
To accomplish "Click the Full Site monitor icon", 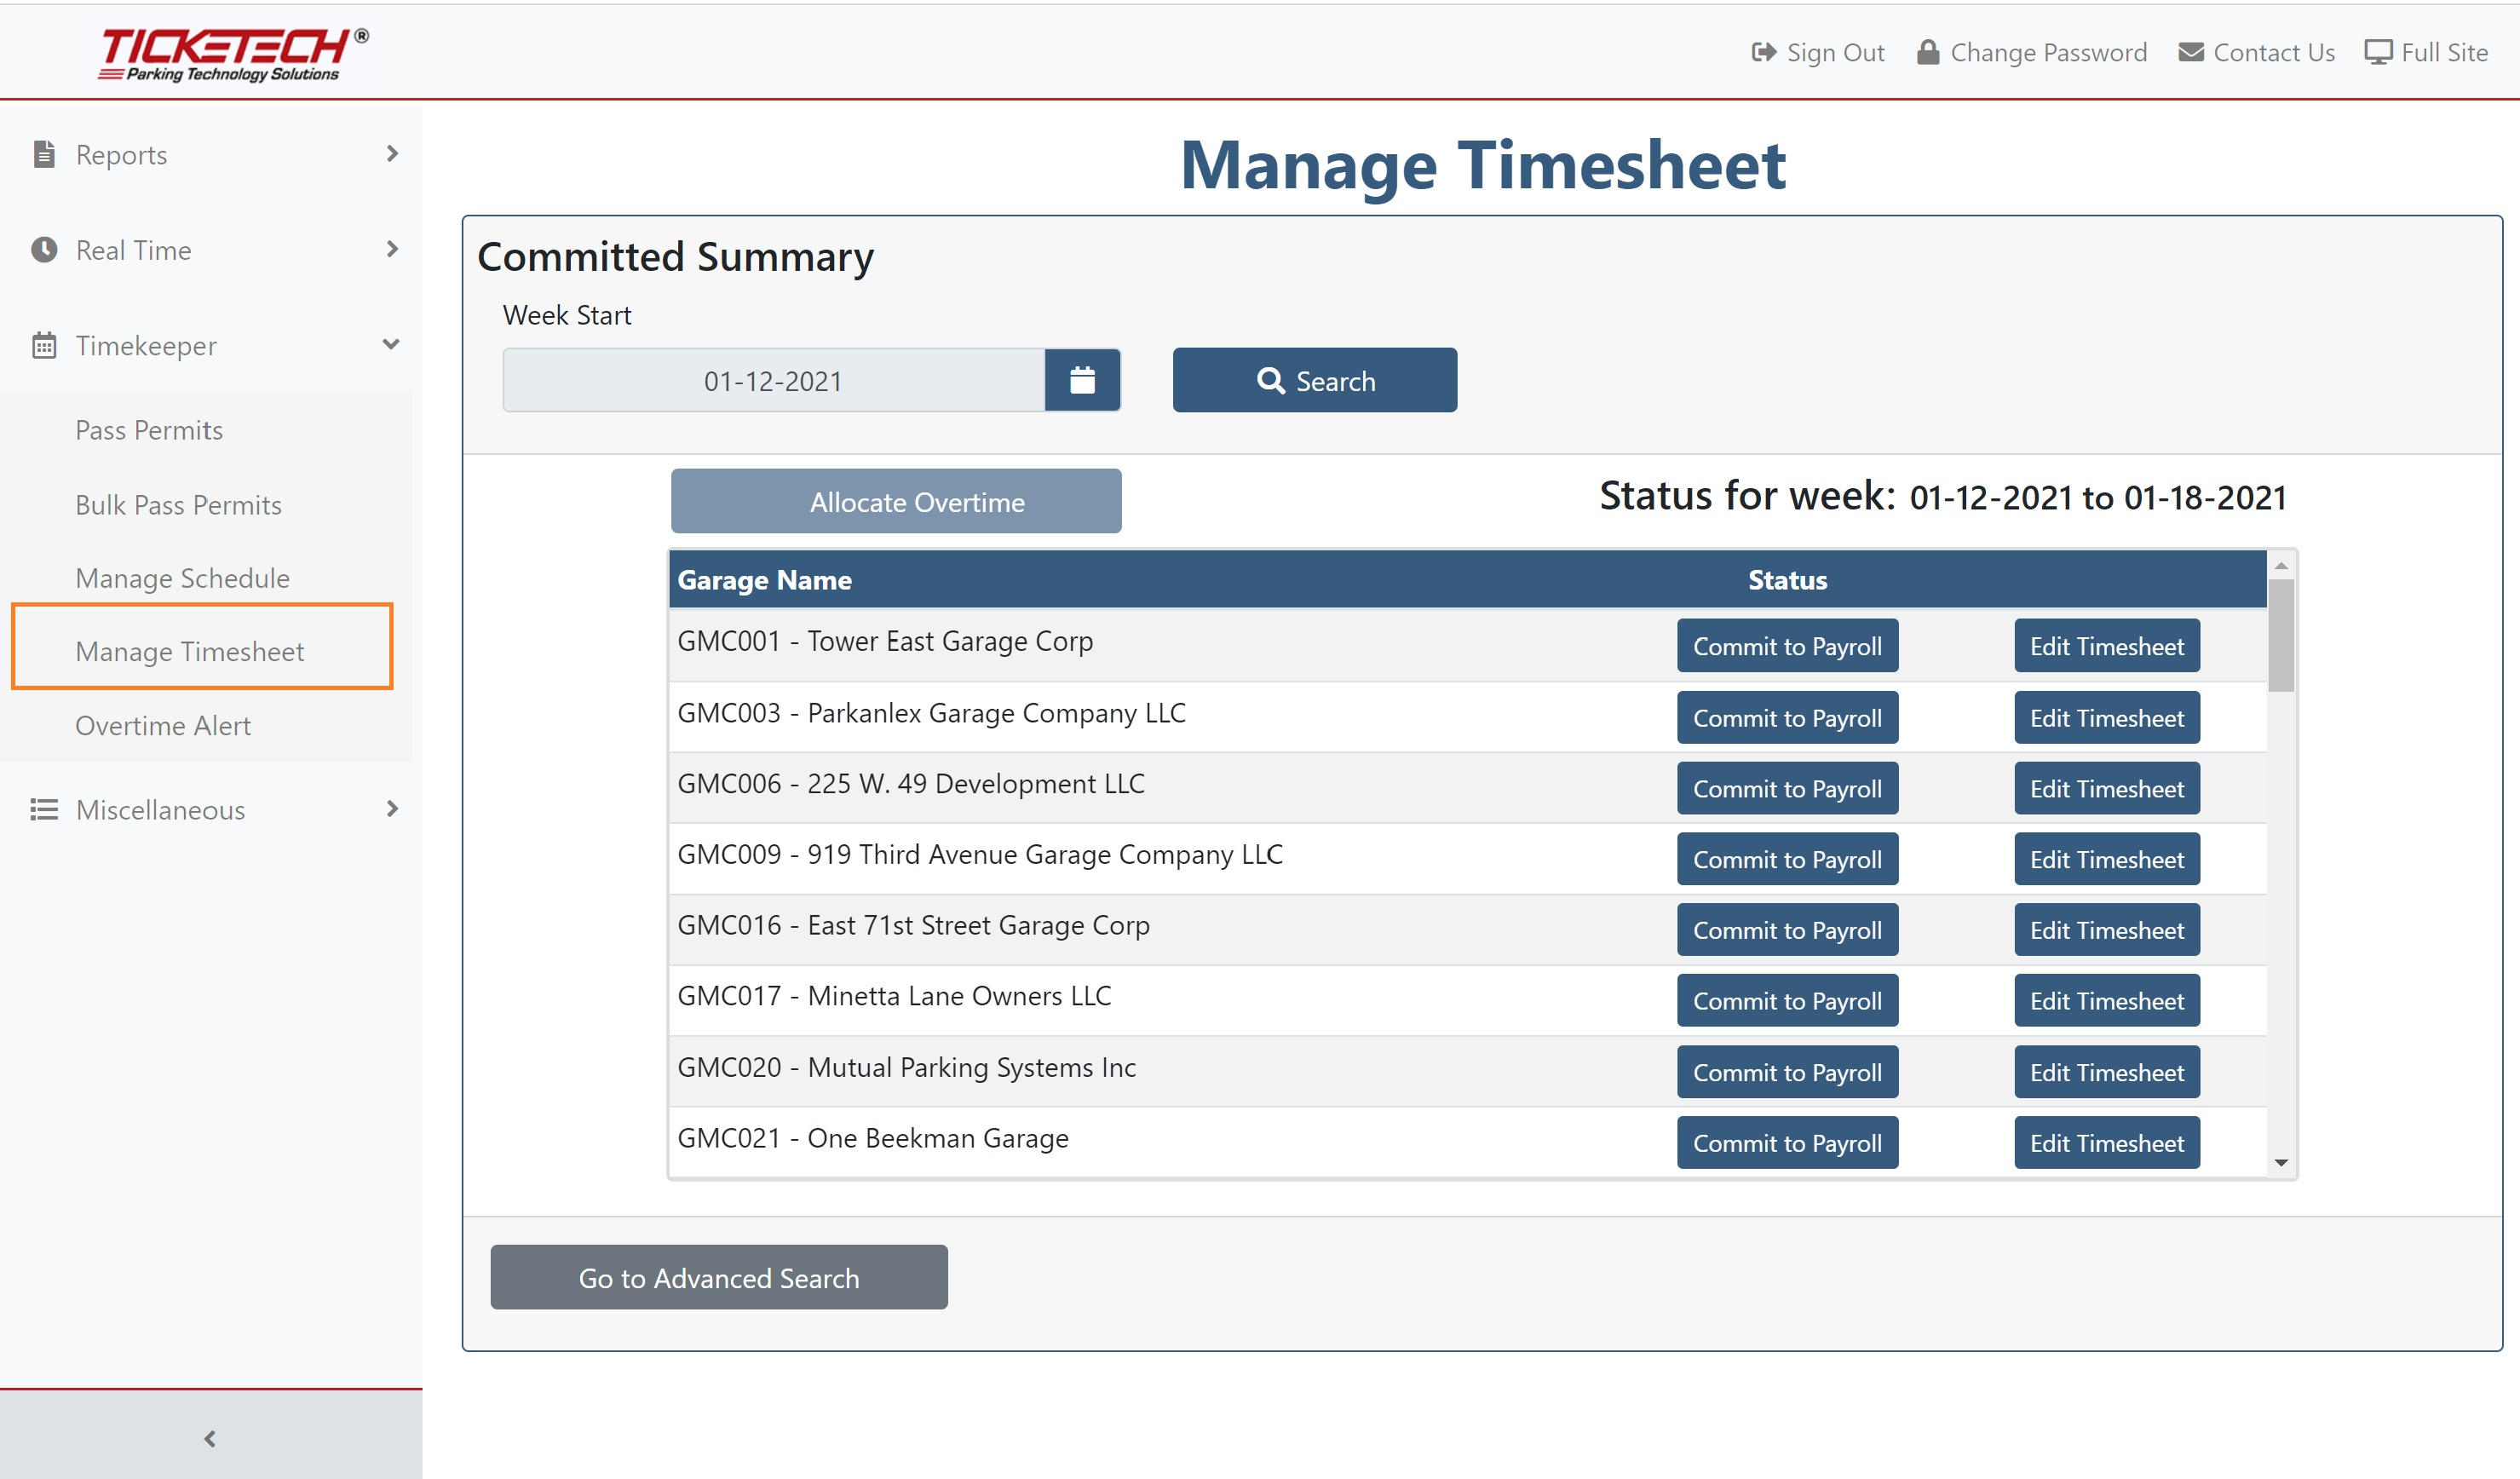I will point(2377,52).
